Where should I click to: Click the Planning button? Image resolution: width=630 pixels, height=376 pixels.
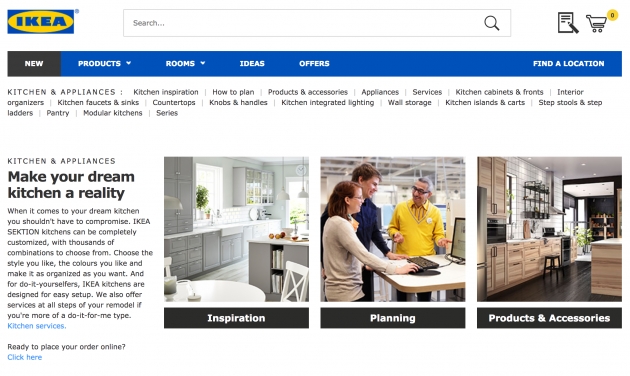click(393, 318)
